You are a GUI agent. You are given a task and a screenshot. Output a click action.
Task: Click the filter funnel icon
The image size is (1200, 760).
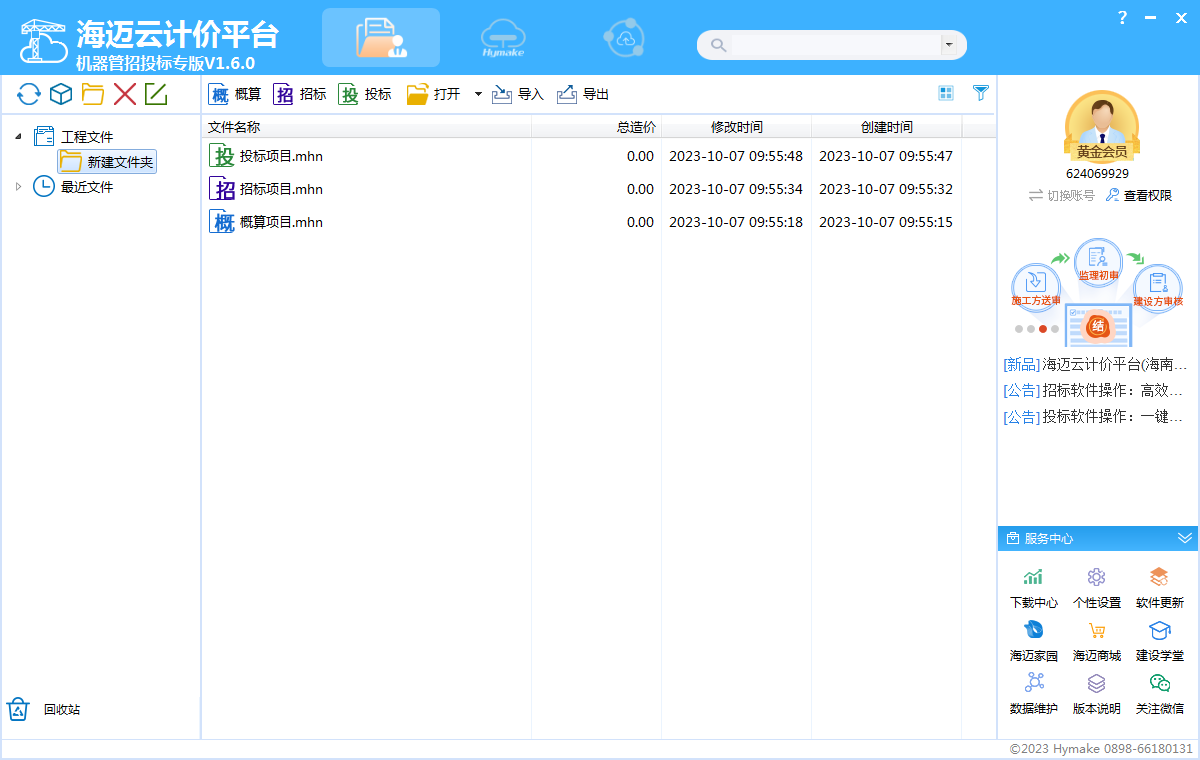click(x=981, y=93)
